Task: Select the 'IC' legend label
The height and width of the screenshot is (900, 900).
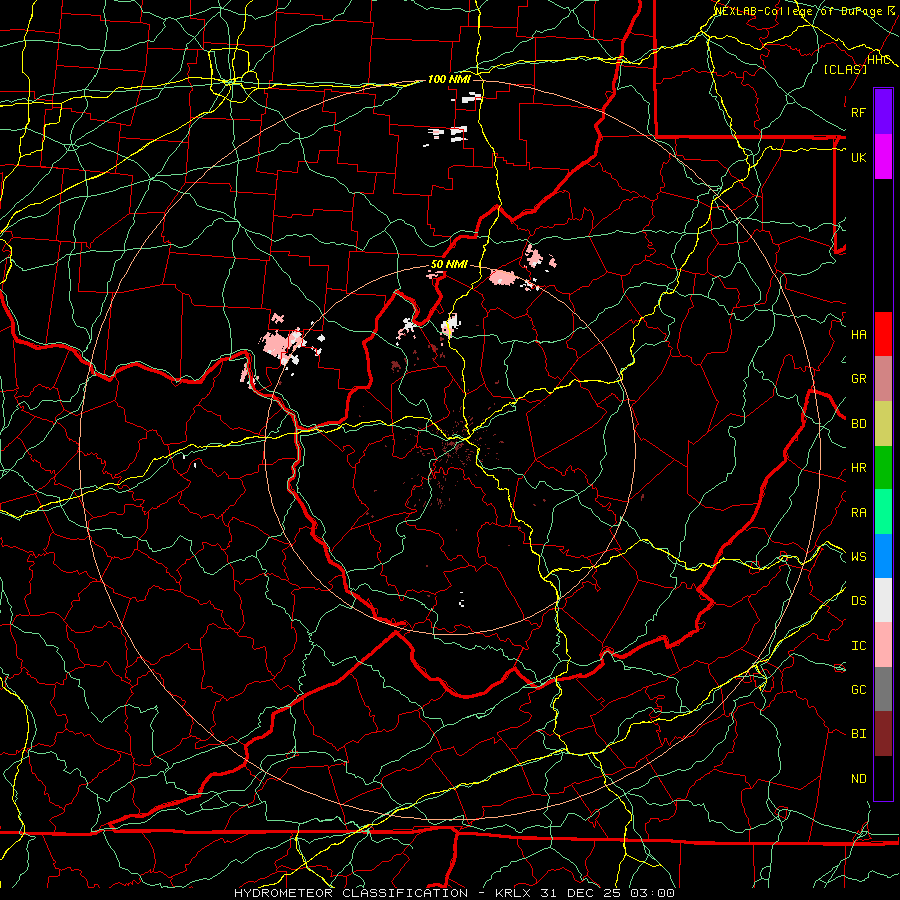Action: click(858, 646)
